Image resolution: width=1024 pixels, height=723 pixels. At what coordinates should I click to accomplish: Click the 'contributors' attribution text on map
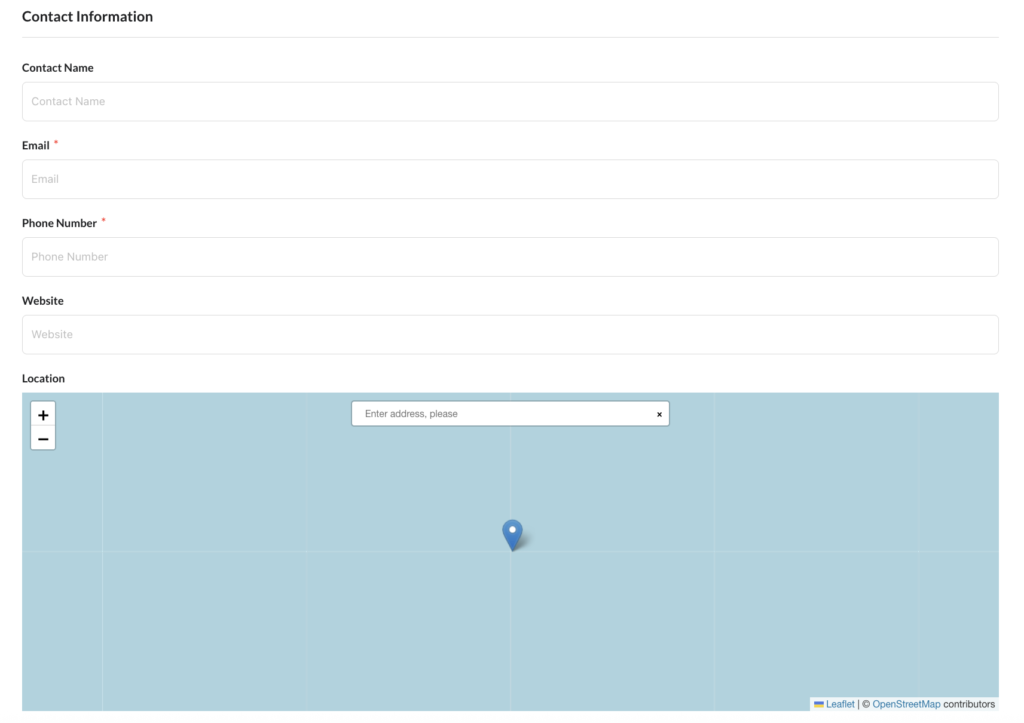pos(969,705)
